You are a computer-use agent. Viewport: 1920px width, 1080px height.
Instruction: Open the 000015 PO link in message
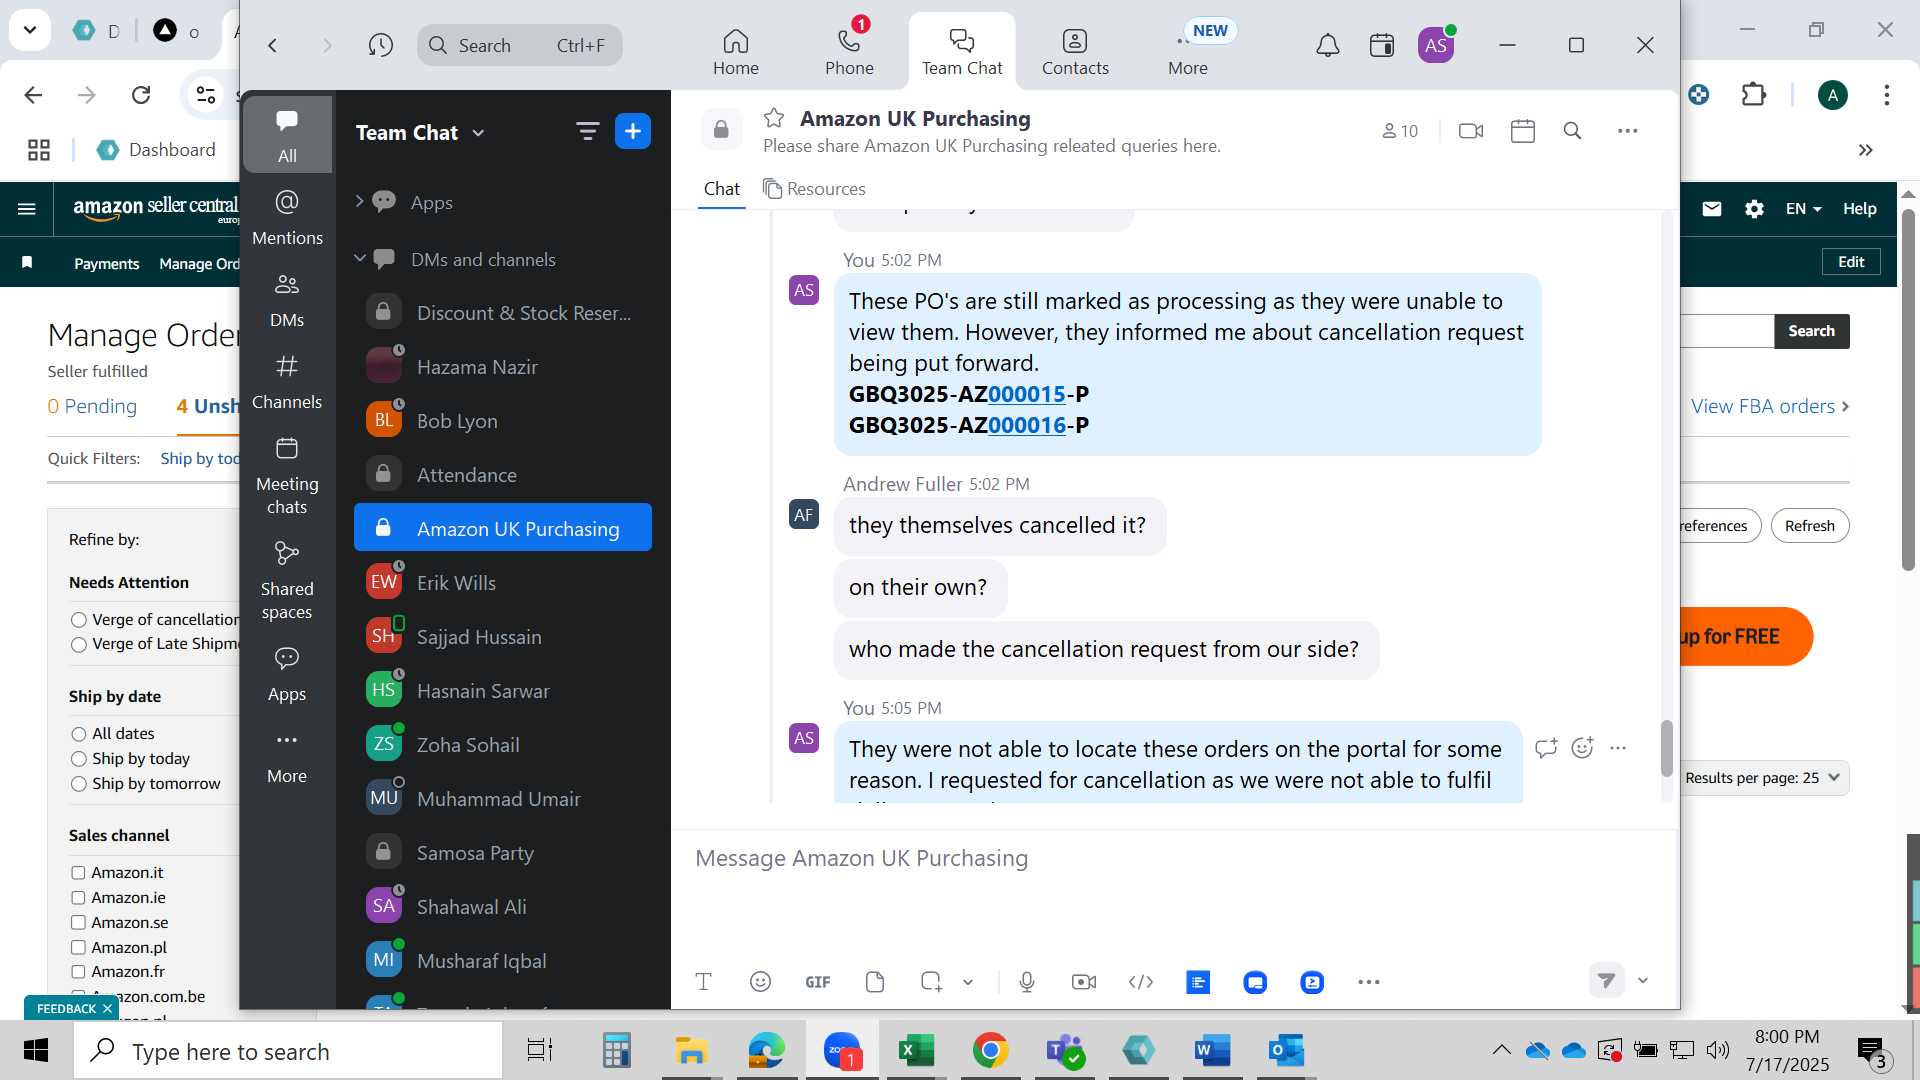1026,394
